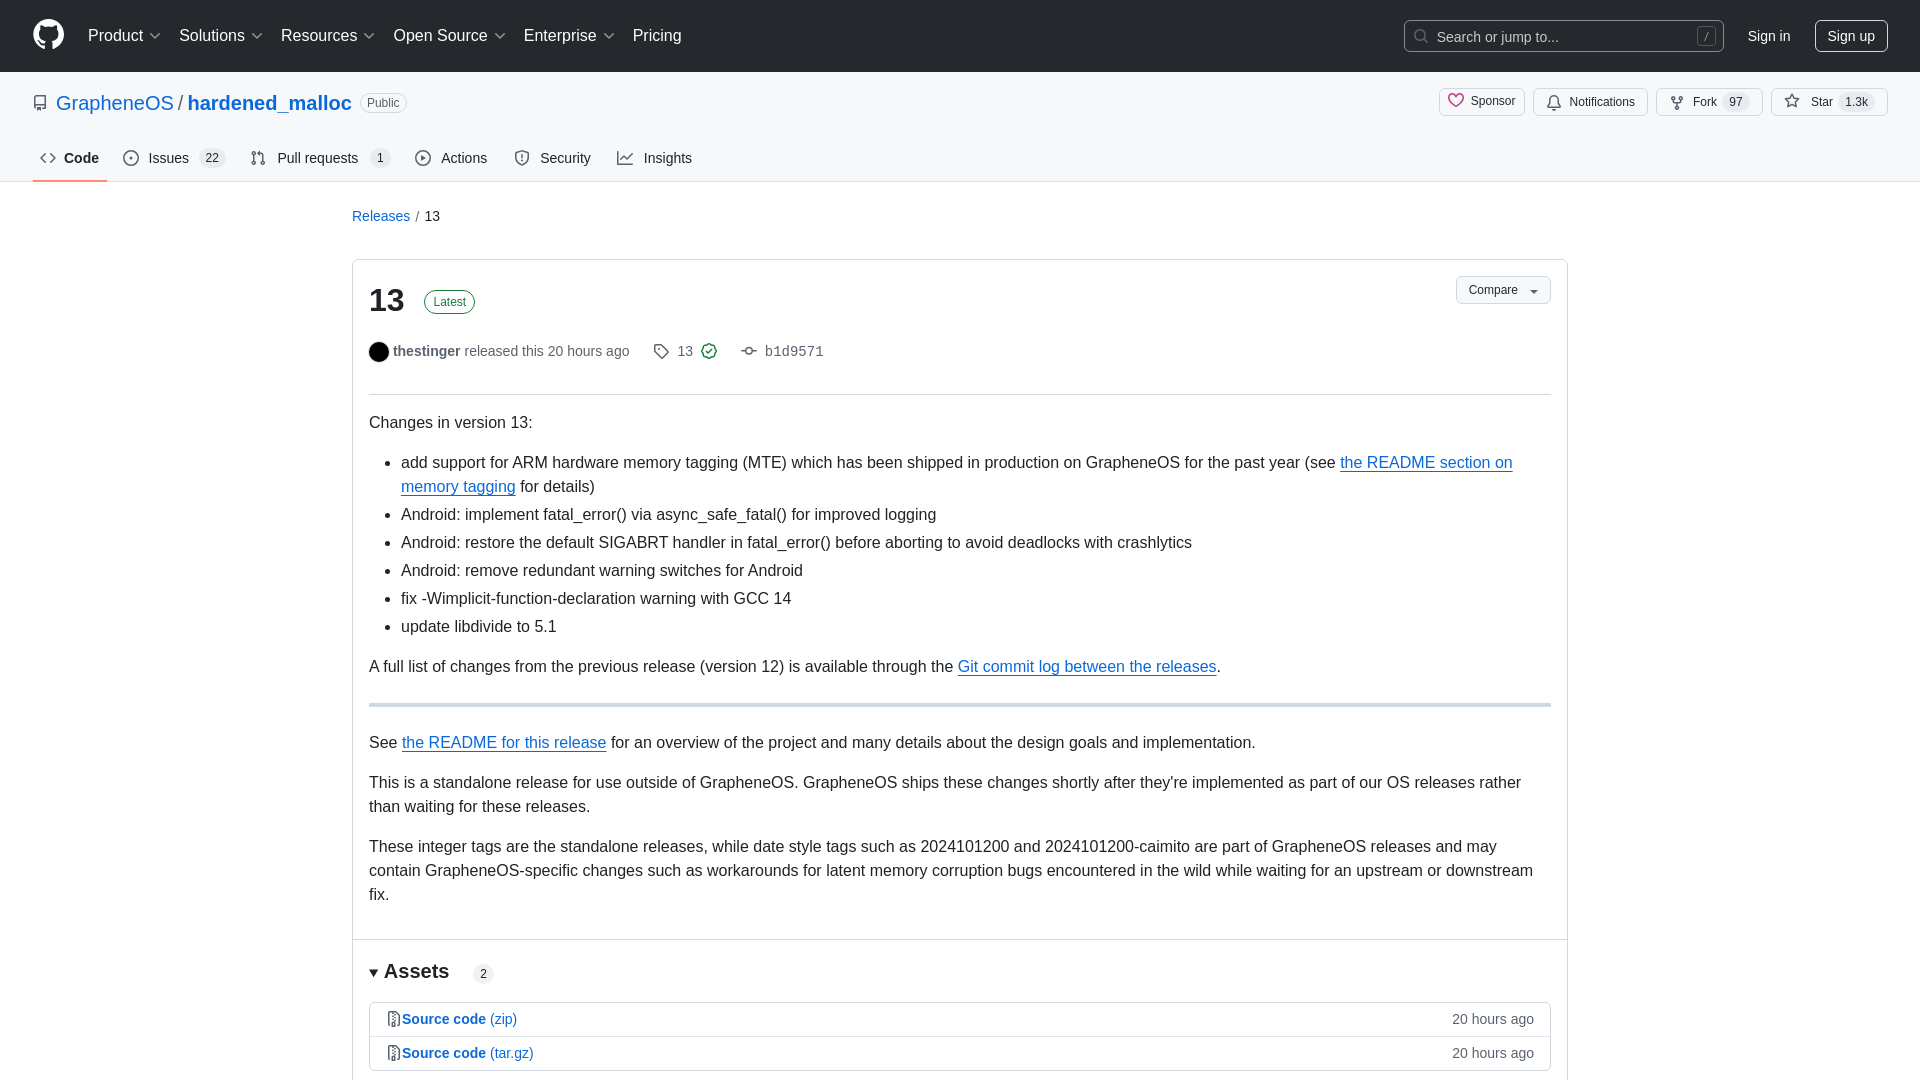1920x1080 pixels.
Task: Download Source code (tar.gz)
Action: [x=467, y=1053]
